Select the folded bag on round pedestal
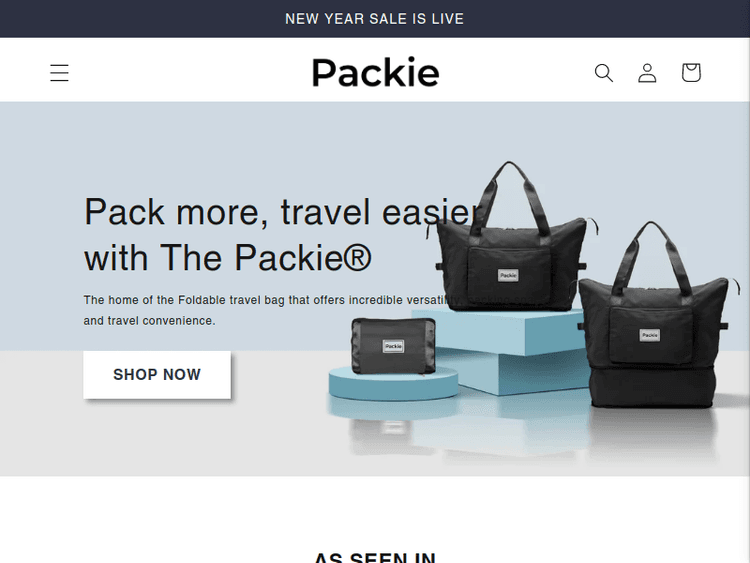The image size is (750, 563). [394, 346]
